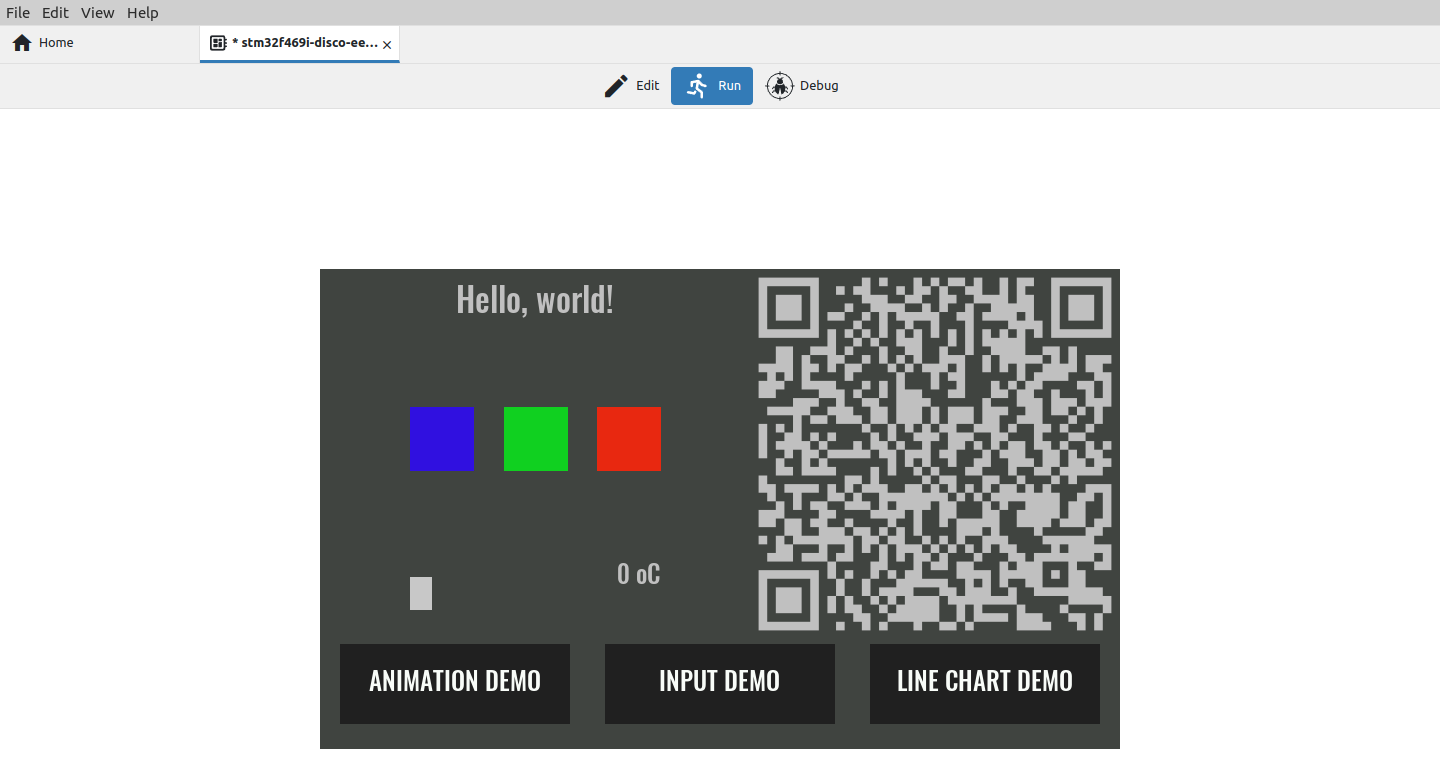Open the File menu
Image resolution: width=1440 pixels, height=777 pixels.
[18, 13]
